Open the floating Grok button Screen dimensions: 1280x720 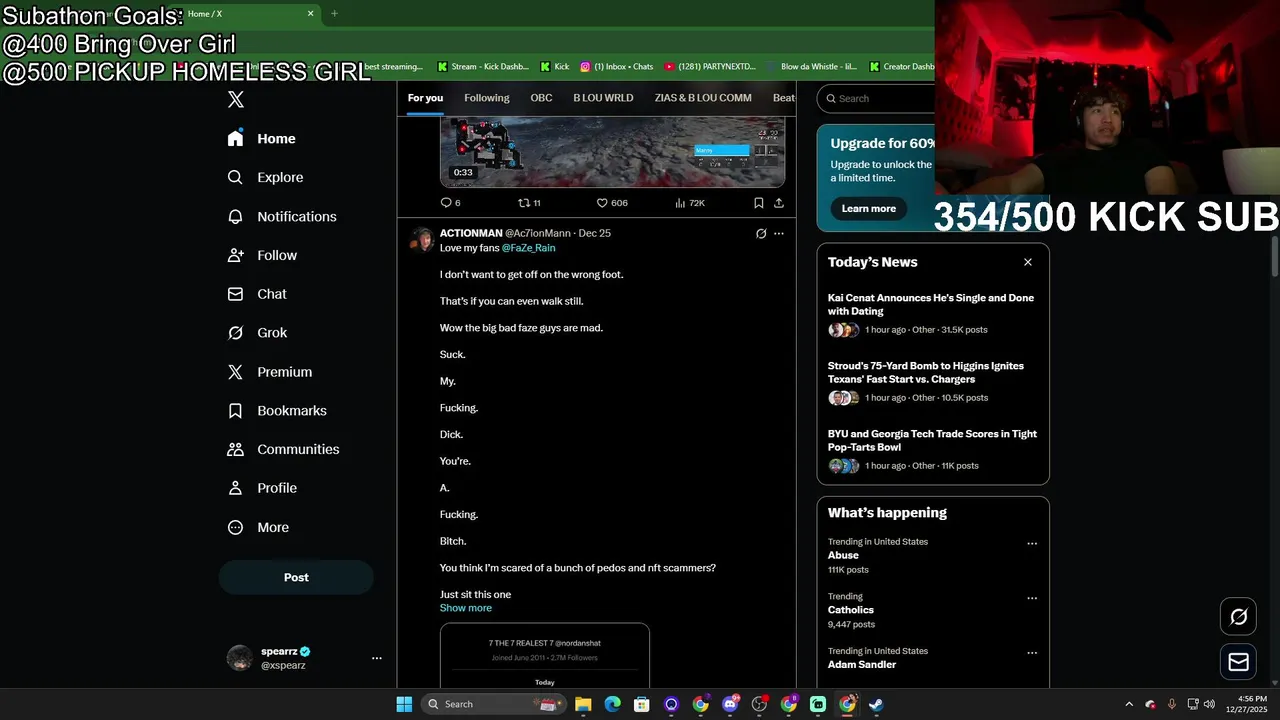(1239, 617)
